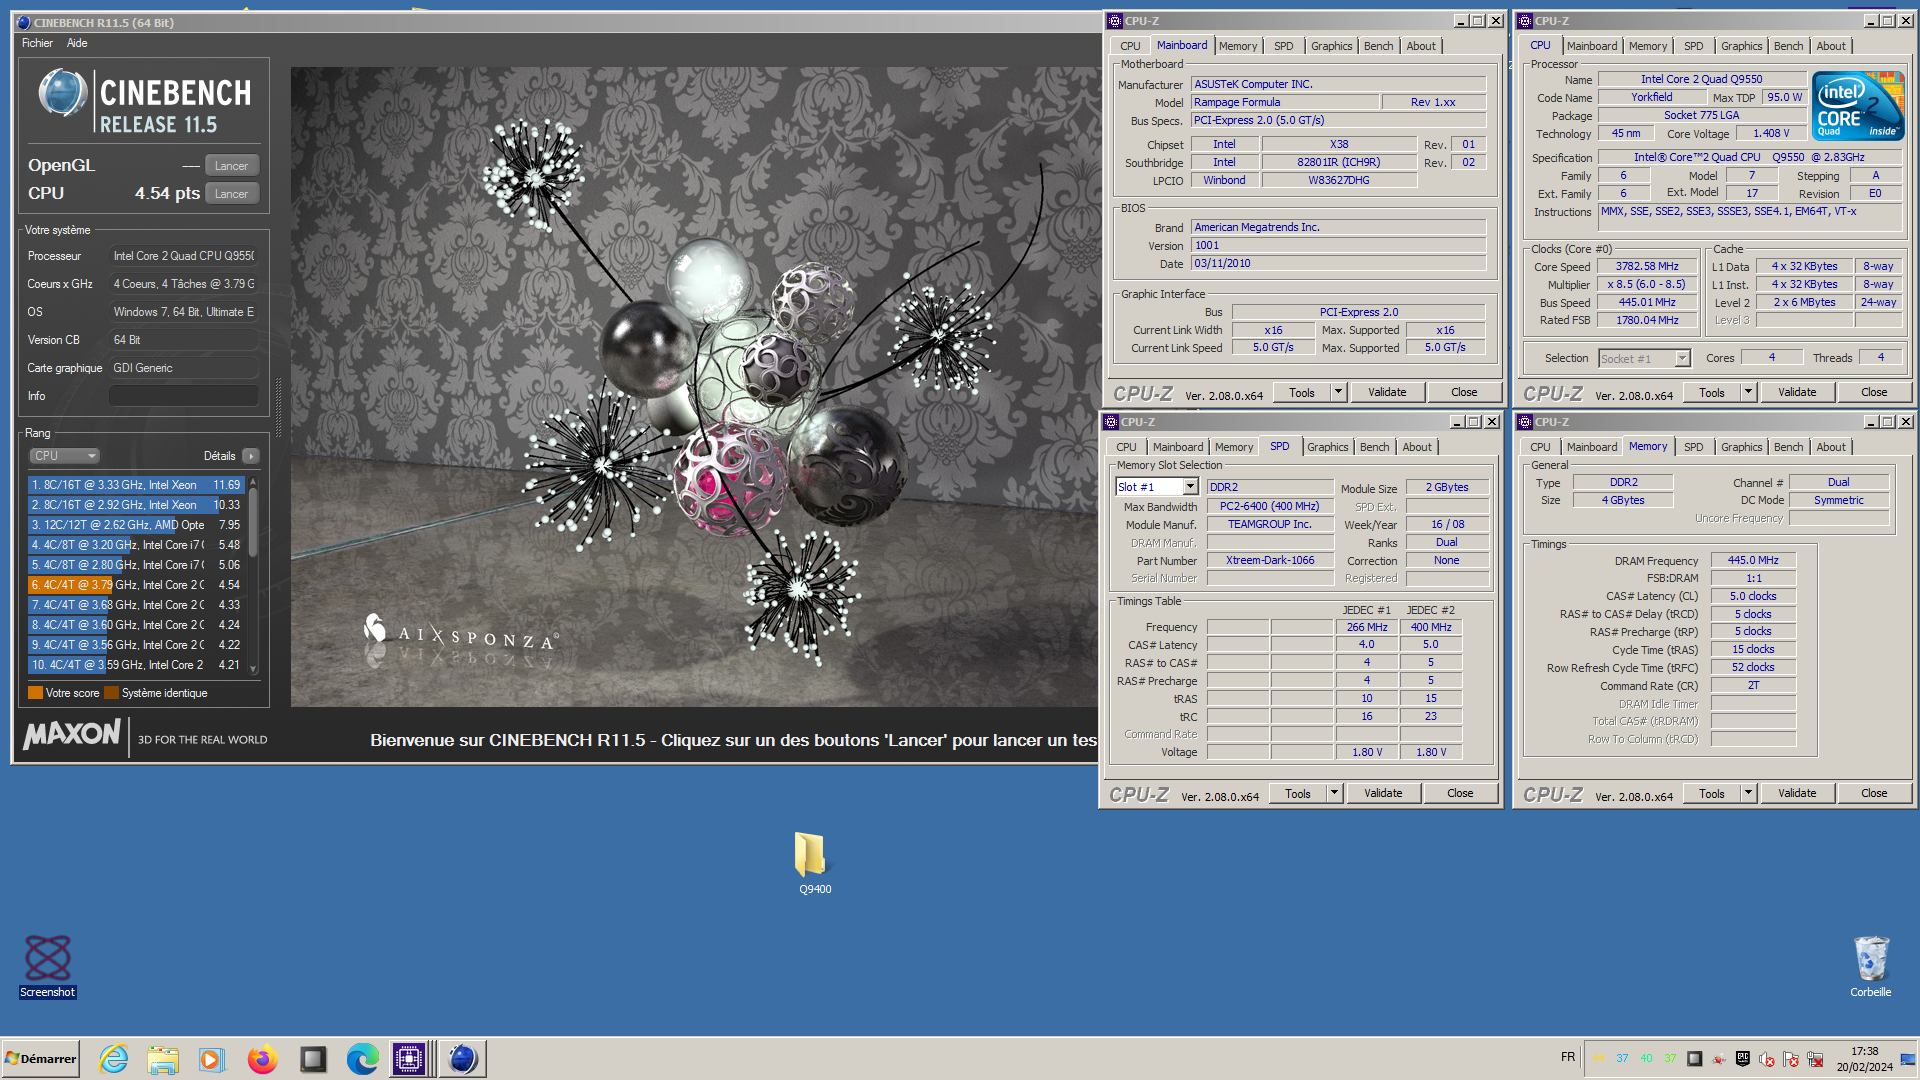
Task: Launch Internet Explorer from the taskbar
Action: pyautogui.click(x=114, y=1059)
